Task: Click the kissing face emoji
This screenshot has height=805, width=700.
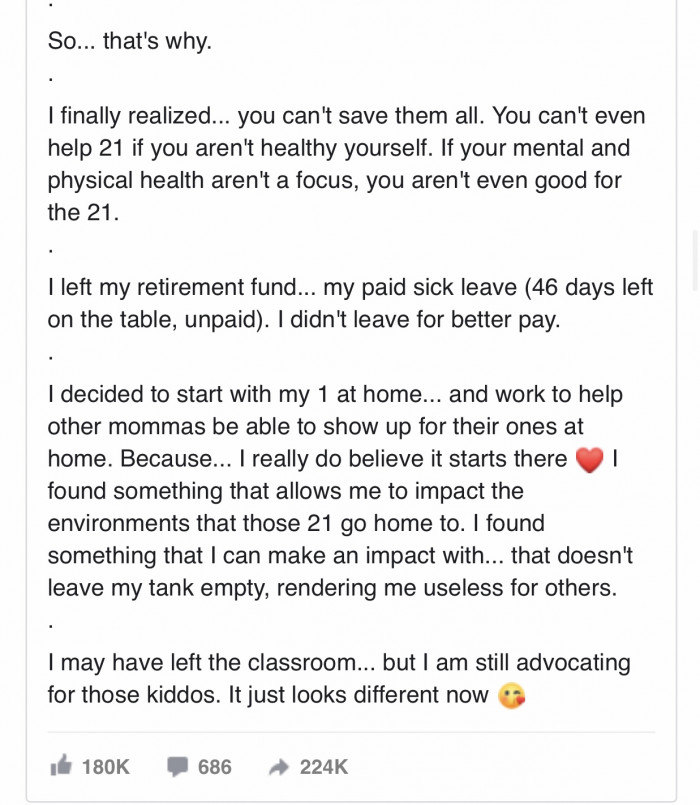Action: point(512,696)
